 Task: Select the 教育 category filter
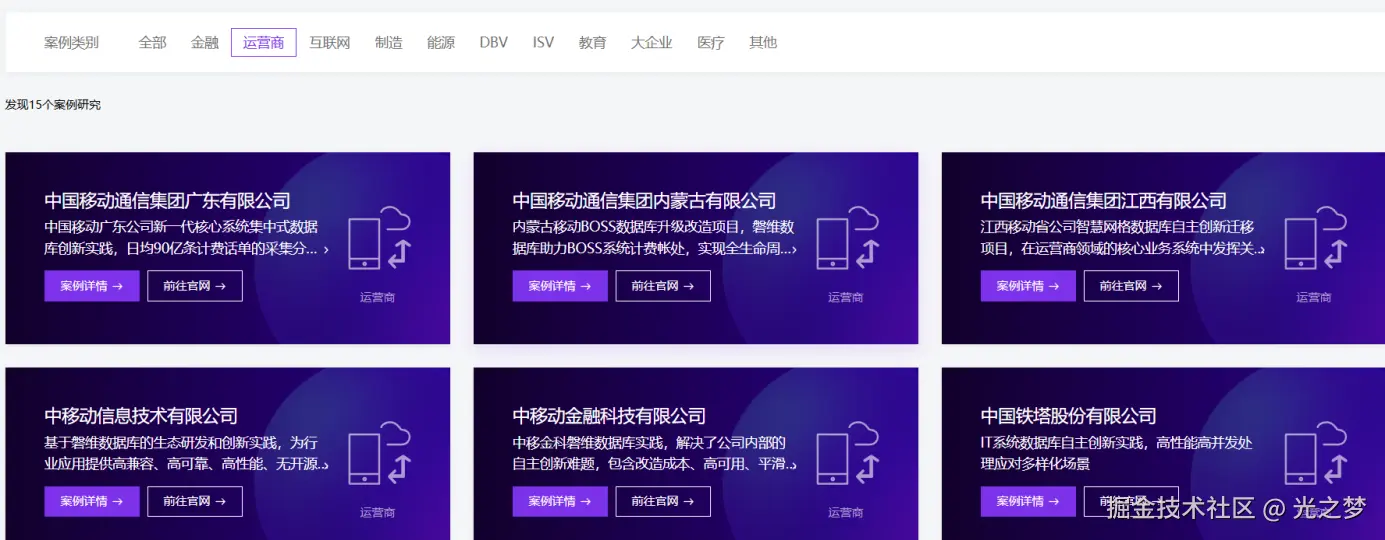[x=593, y=43]
